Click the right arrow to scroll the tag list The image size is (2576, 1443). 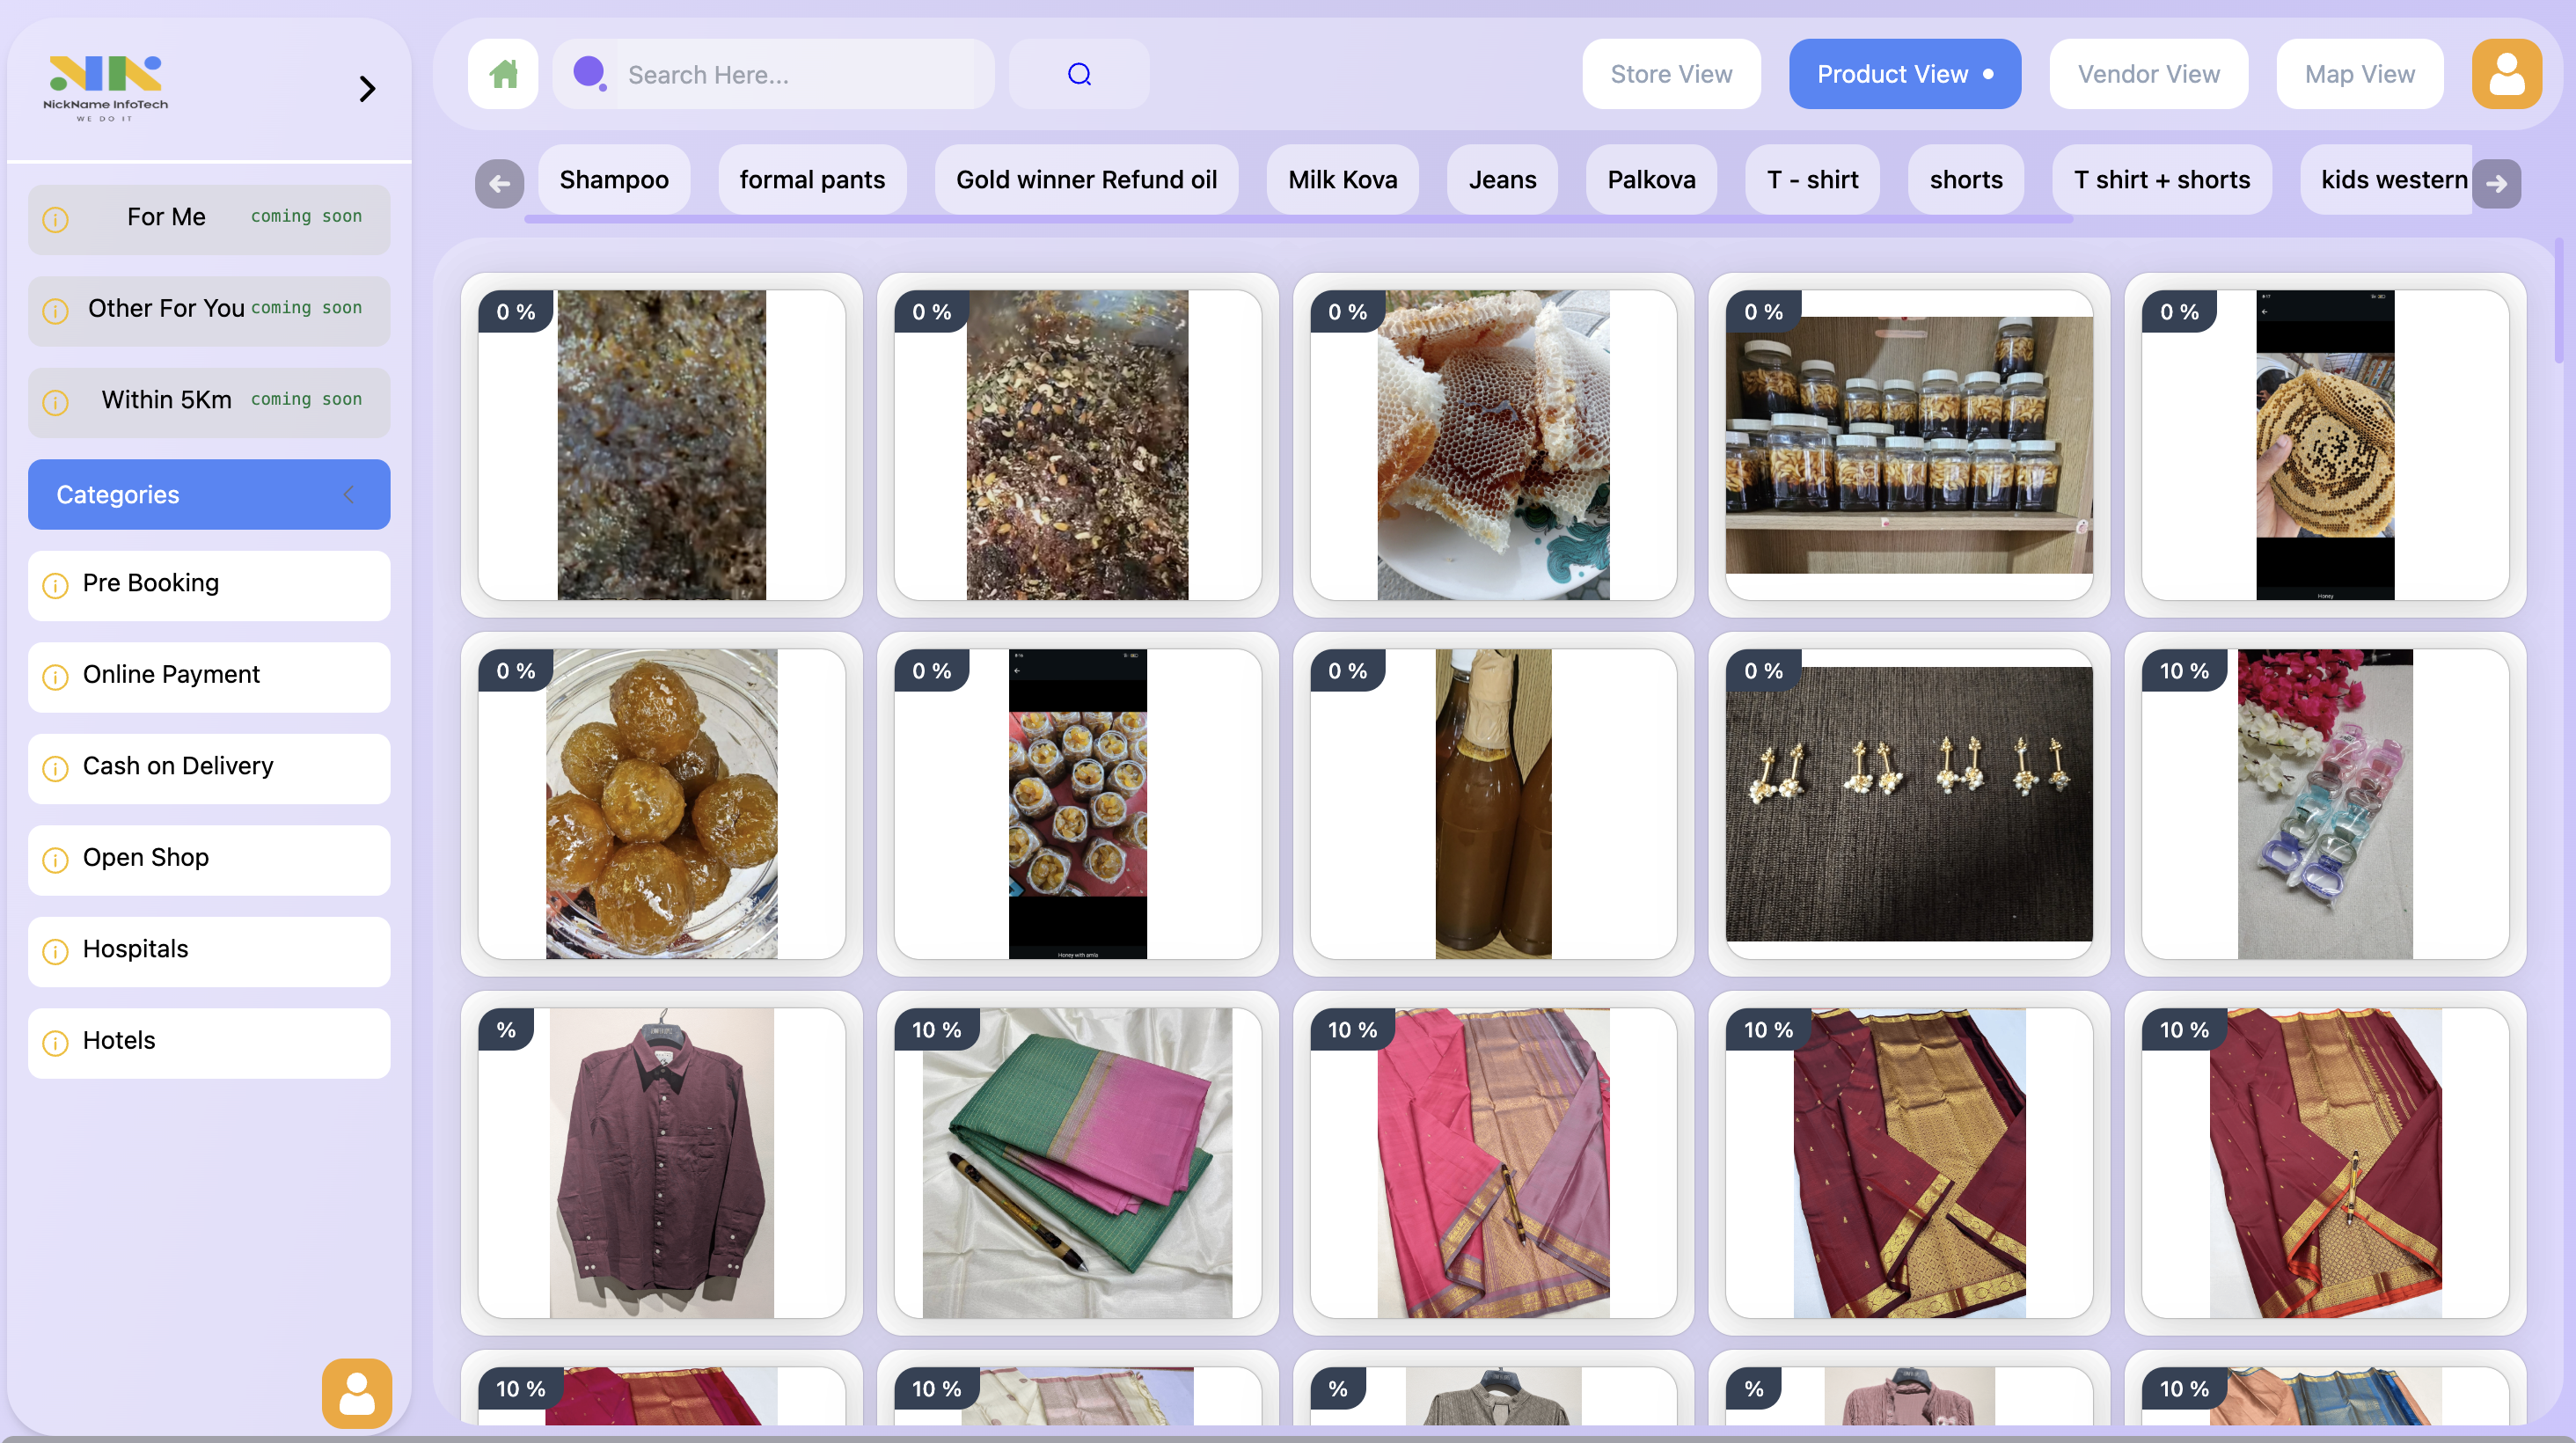tap(2497, 183)
